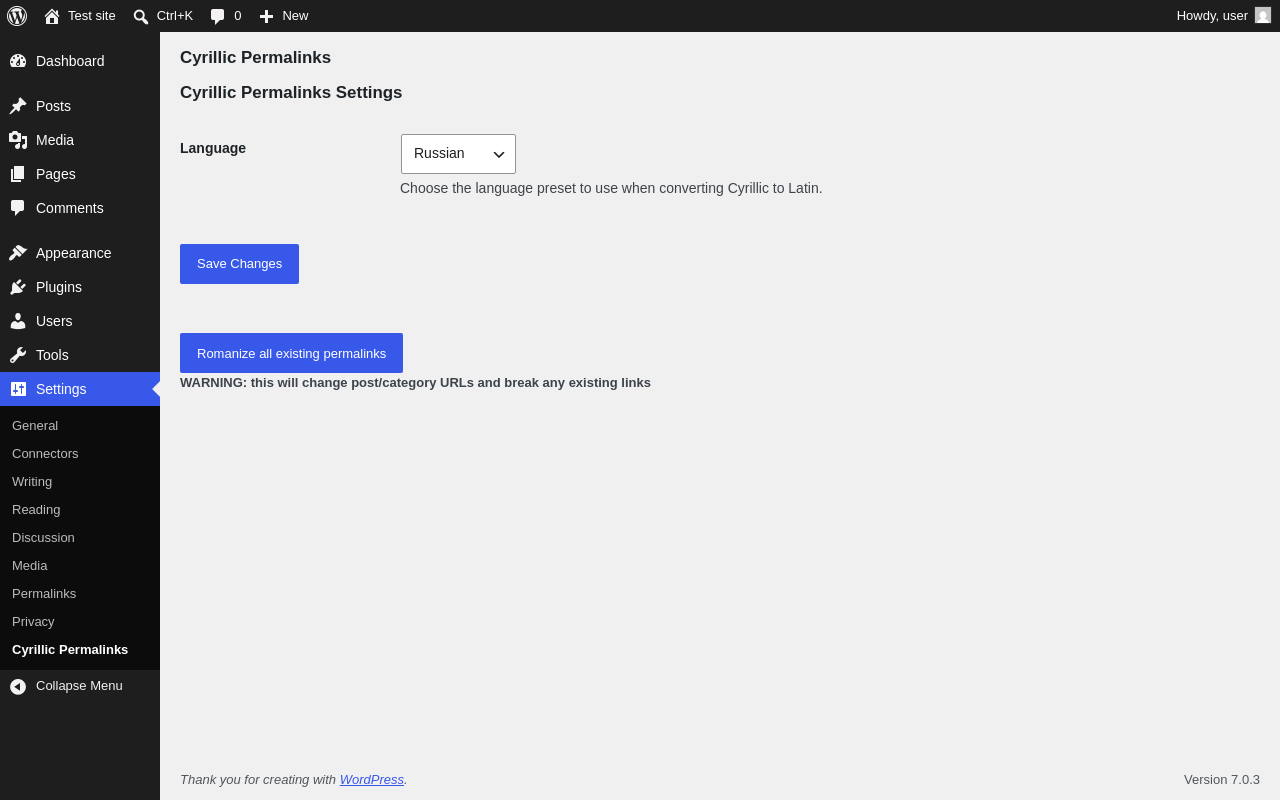Click the Media camera-music icon
This screenshot has width=1280, height=800.
(18, 140)
